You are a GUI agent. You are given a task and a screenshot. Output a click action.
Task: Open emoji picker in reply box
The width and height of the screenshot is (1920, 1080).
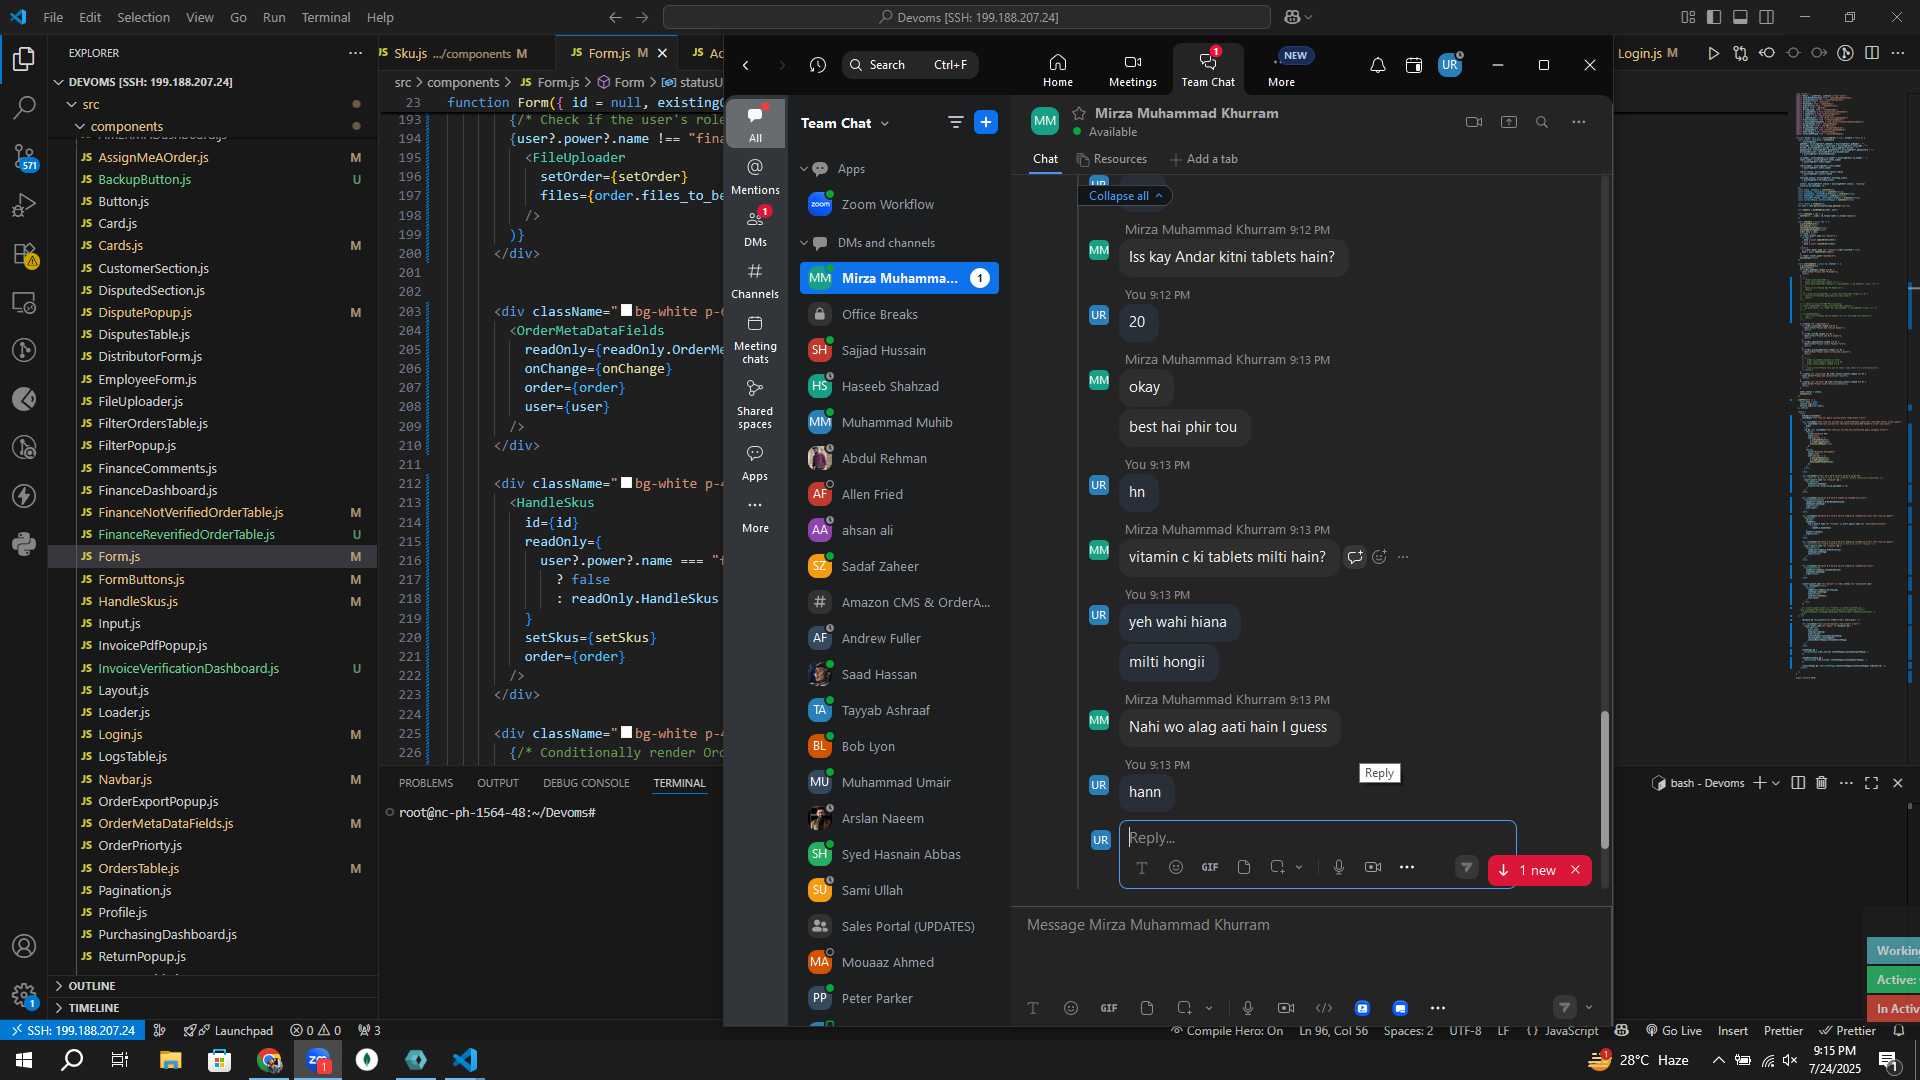1176,867
